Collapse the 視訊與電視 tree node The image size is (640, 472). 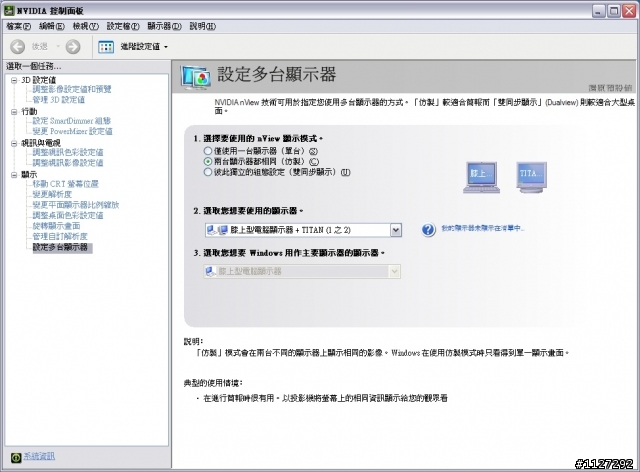click(x=14, y=143)
